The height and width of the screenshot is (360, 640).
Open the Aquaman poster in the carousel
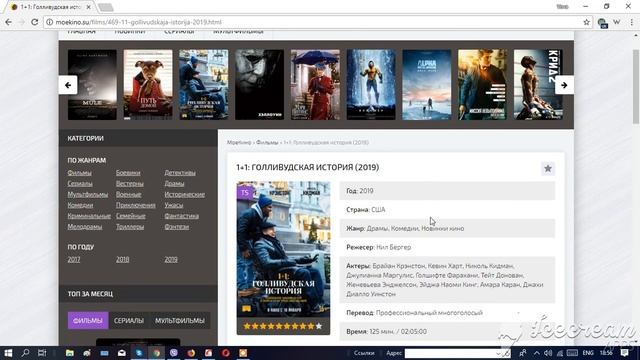(371, 85)
